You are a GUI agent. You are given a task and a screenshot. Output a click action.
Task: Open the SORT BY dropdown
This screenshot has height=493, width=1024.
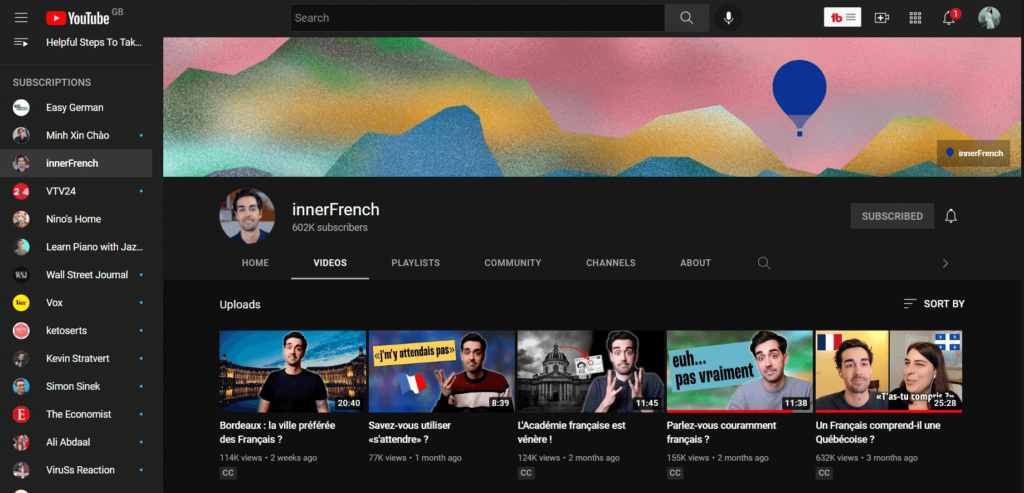click(x=934, y=304)
